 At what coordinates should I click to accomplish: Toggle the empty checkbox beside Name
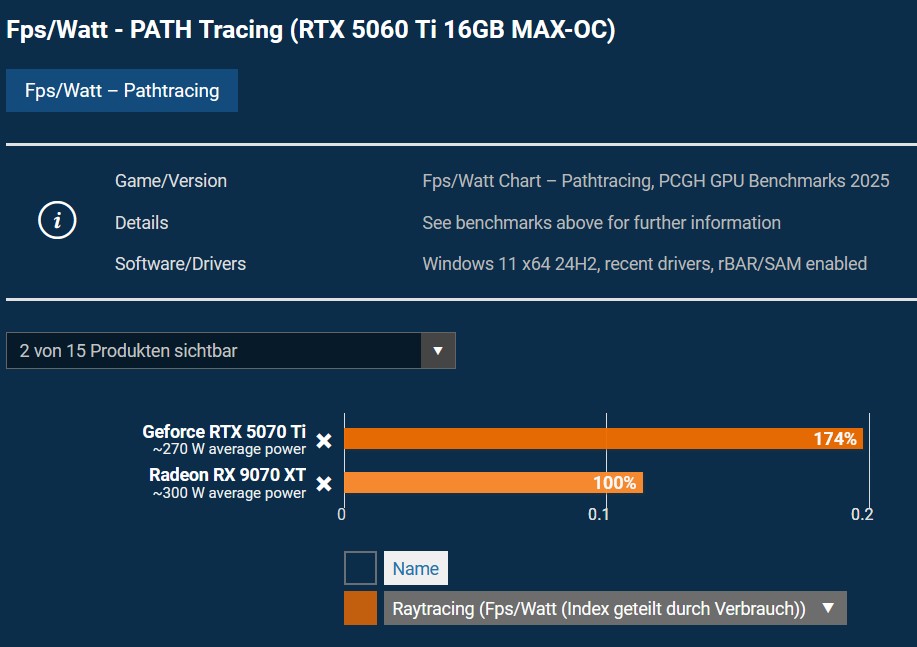tap(360, 568)
